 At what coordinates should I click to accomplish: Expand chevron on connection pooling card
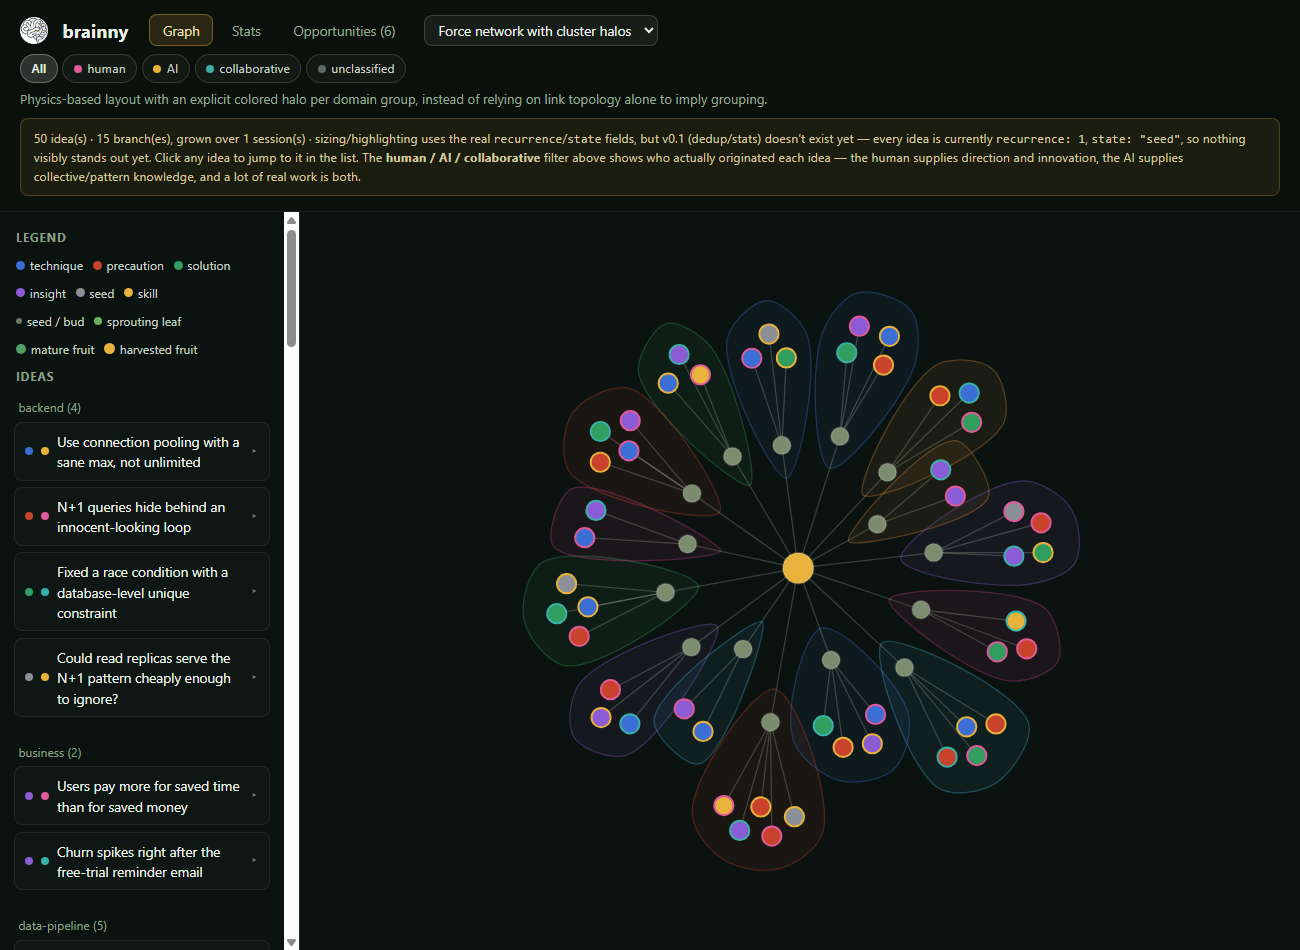(254, 451)
